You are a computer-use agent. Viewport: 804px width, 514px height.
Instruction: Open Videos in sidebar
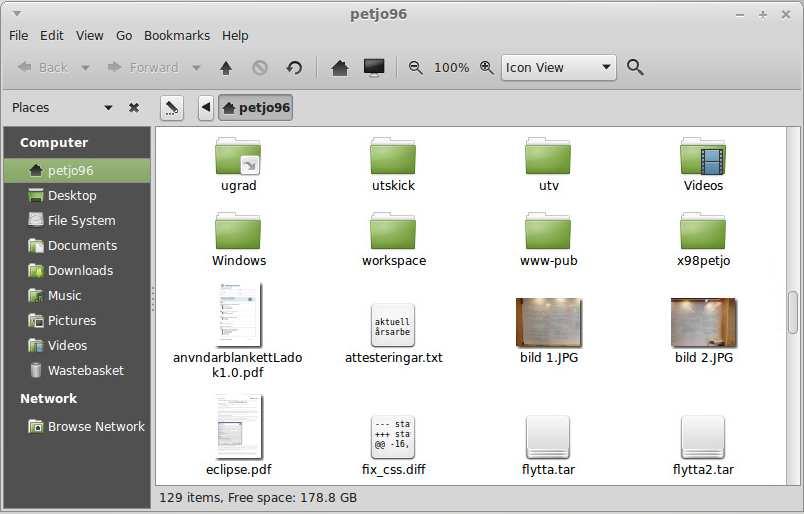point(77,346)
